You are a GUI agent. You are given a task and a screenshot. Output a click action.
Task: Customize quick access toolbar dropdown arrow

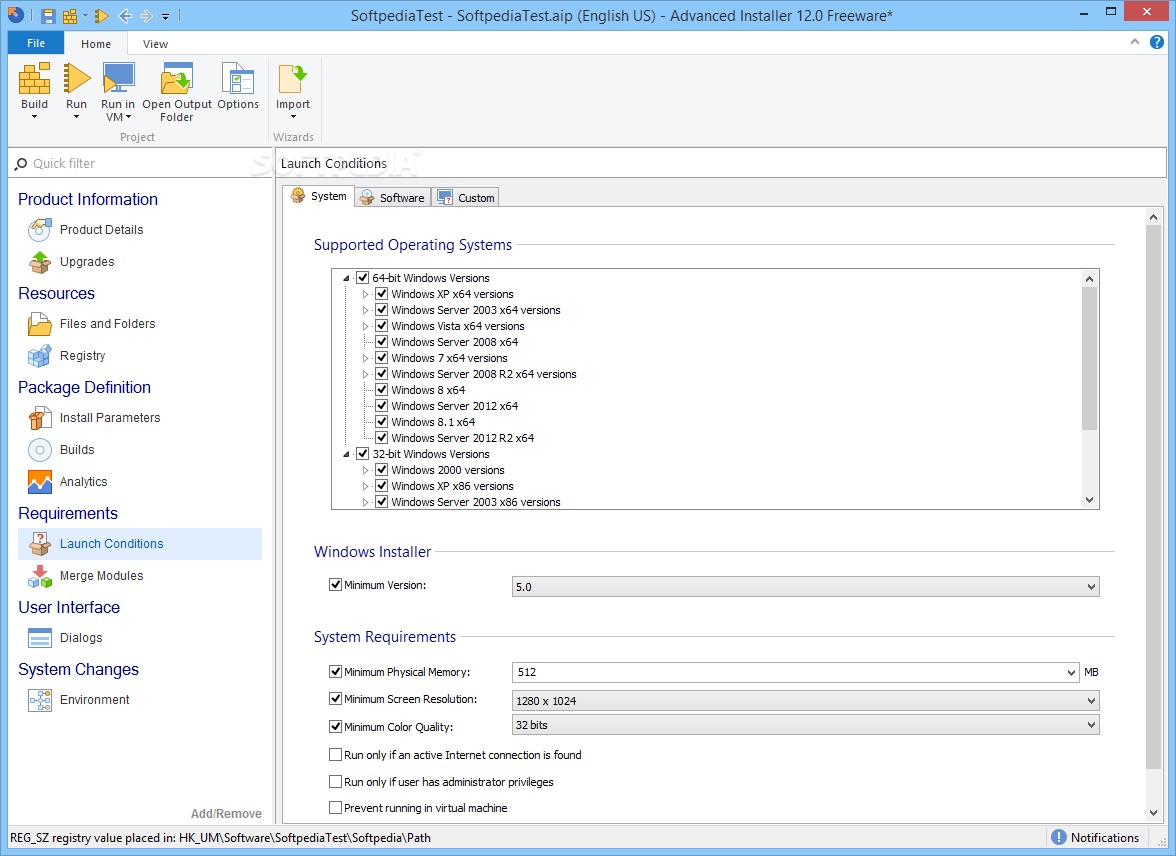(166, 16)
